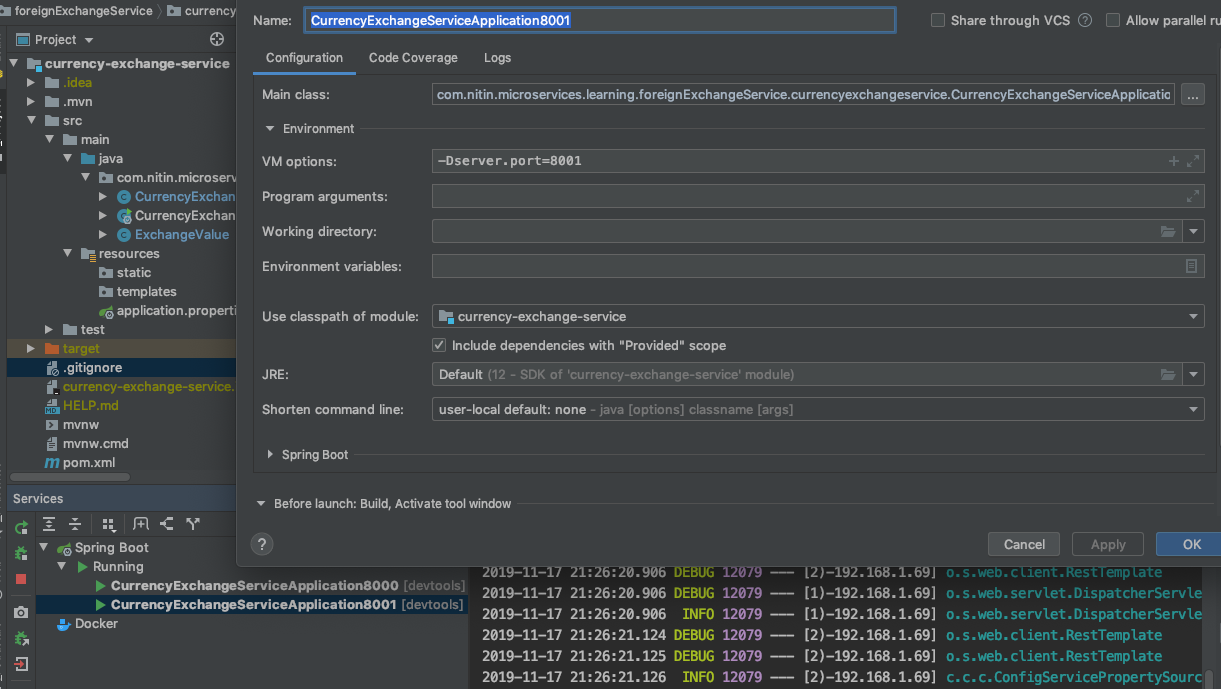This screenshot has width=1221, height=689.
Task: Open the JRE dropdown arrow
Action: click(x=1194, y=375)
